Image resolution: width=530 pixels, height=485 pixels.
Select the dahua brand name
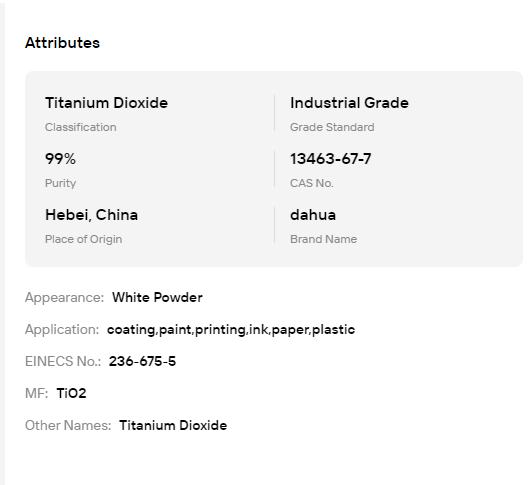coord(313,215)
